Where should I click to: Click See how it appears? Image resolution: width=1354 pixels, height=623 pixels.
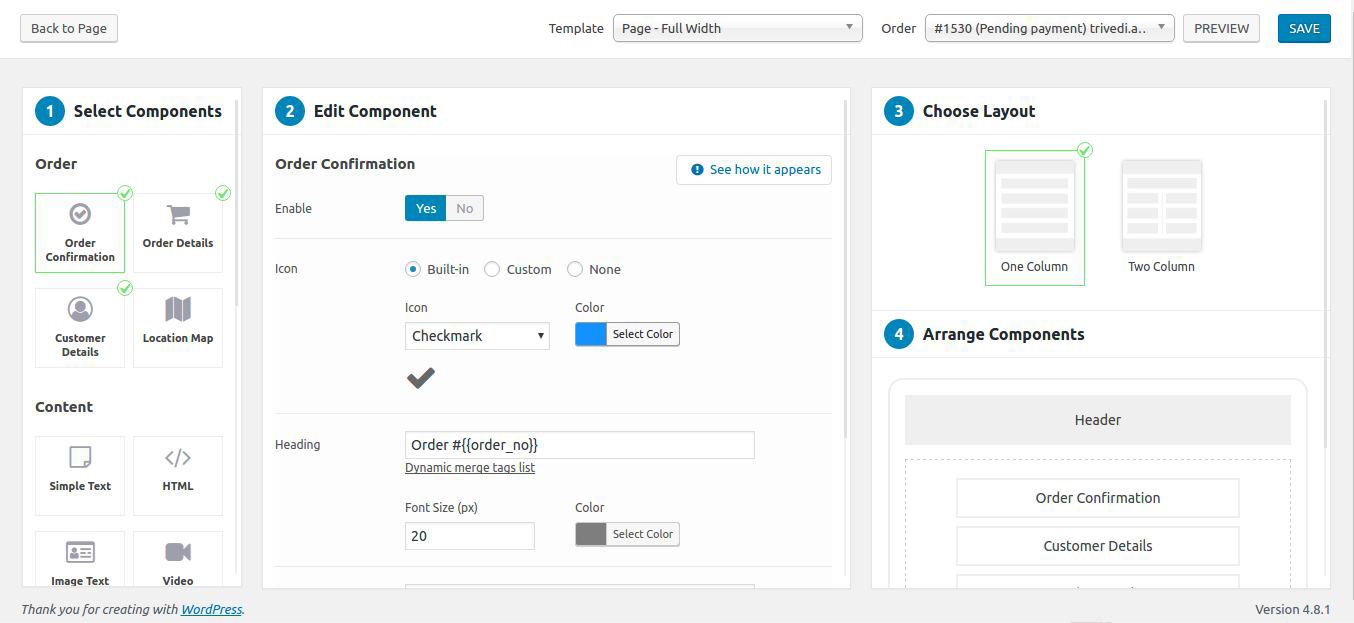(x=753, y=170)
